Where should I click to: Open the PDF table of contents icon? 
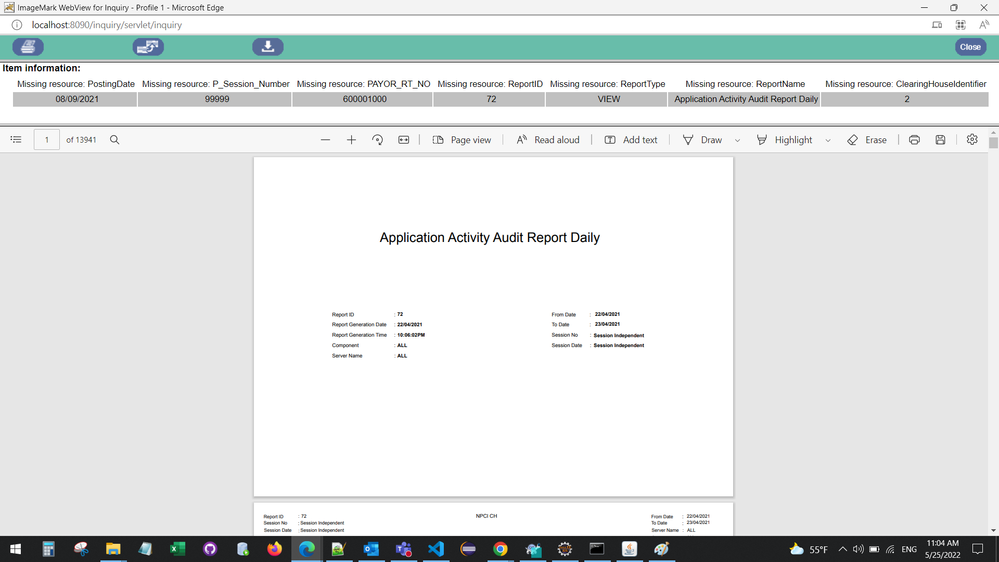(16, 140)
